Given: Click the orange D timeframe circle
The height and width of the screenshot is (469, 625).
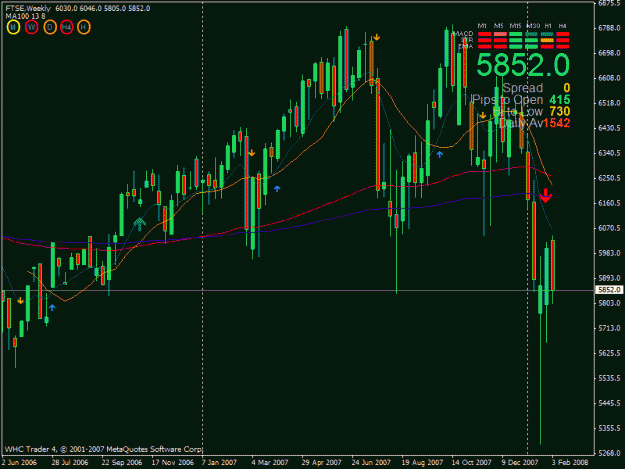Looking at the screenshot, I should pos(50,27).
